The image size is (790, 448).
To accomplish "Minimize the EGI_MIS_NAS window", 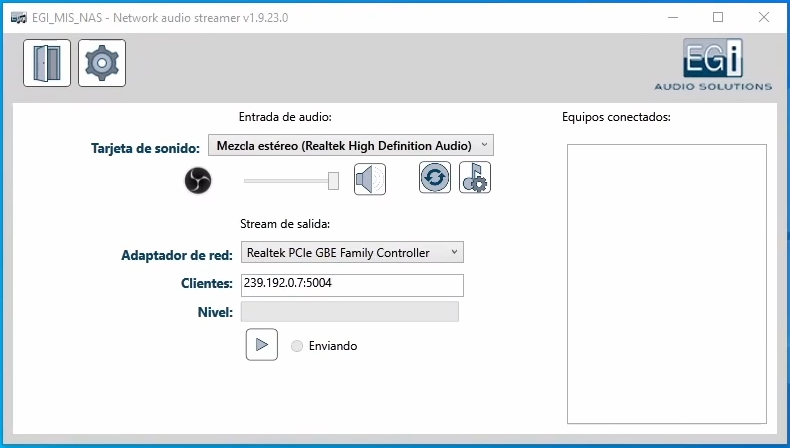I will pos(673,17).
